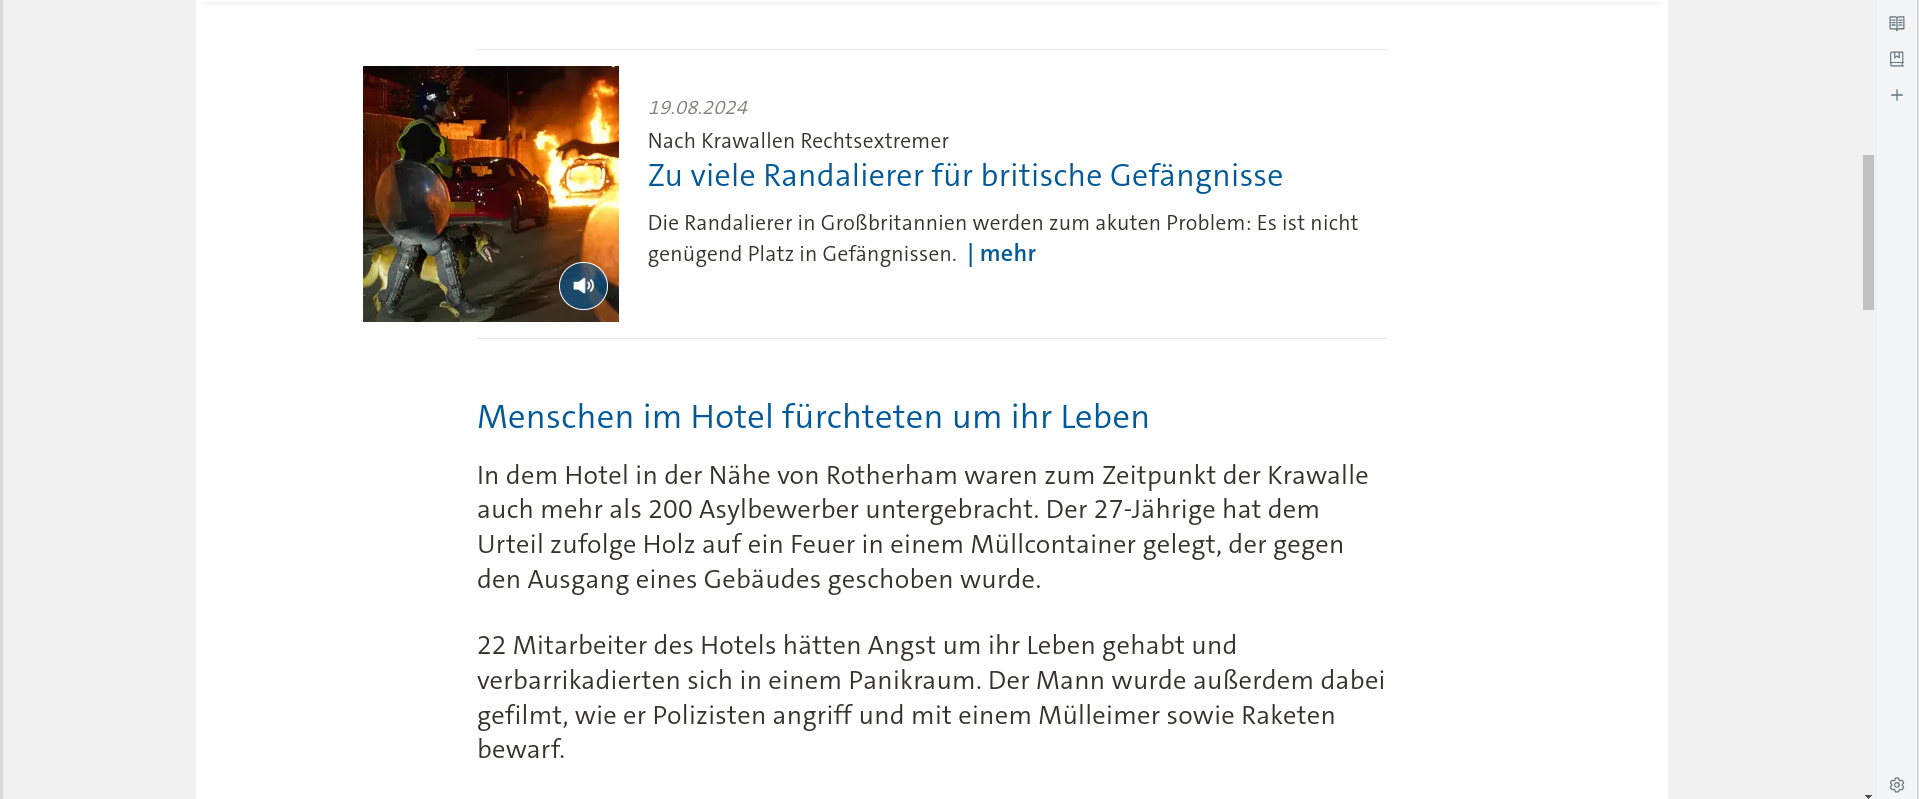Click the date 19.08.2024
The height and width of the screenshot is (799, 1919).
tap(698, 107)
